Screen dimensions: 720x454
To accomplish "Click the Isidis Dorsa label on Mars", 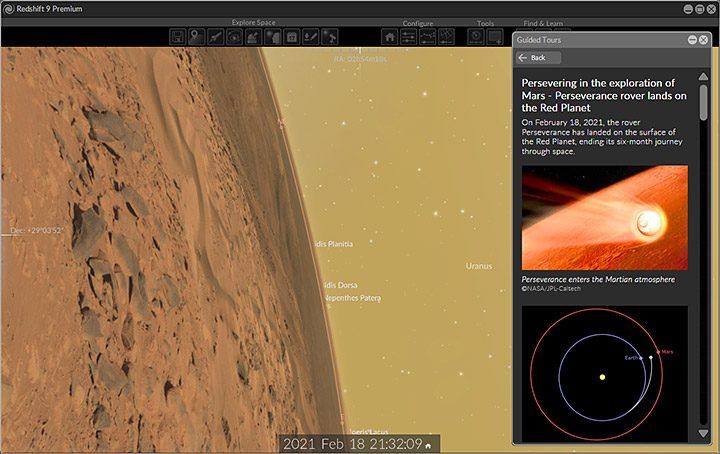I will click(x=340, y=285).
